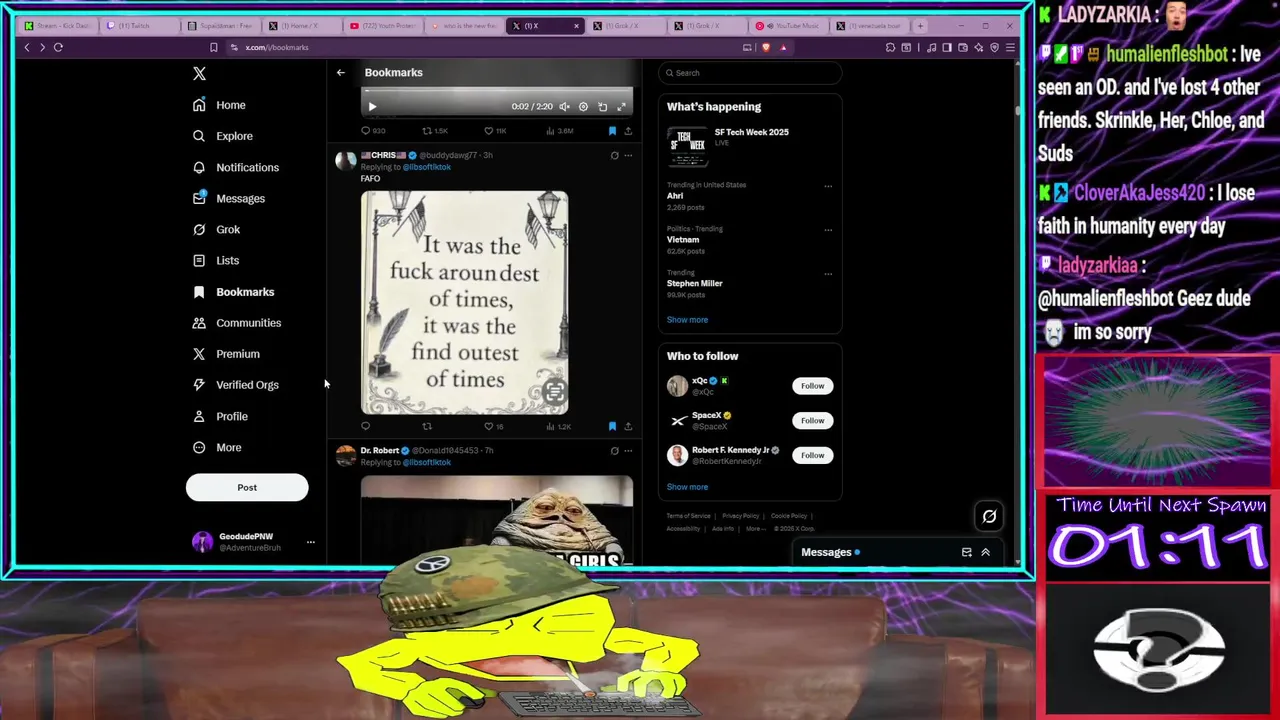Open Grok explain icon on CHRIS post
The width and height of the screenshot is (1280, 720).
tap(614, 155)
